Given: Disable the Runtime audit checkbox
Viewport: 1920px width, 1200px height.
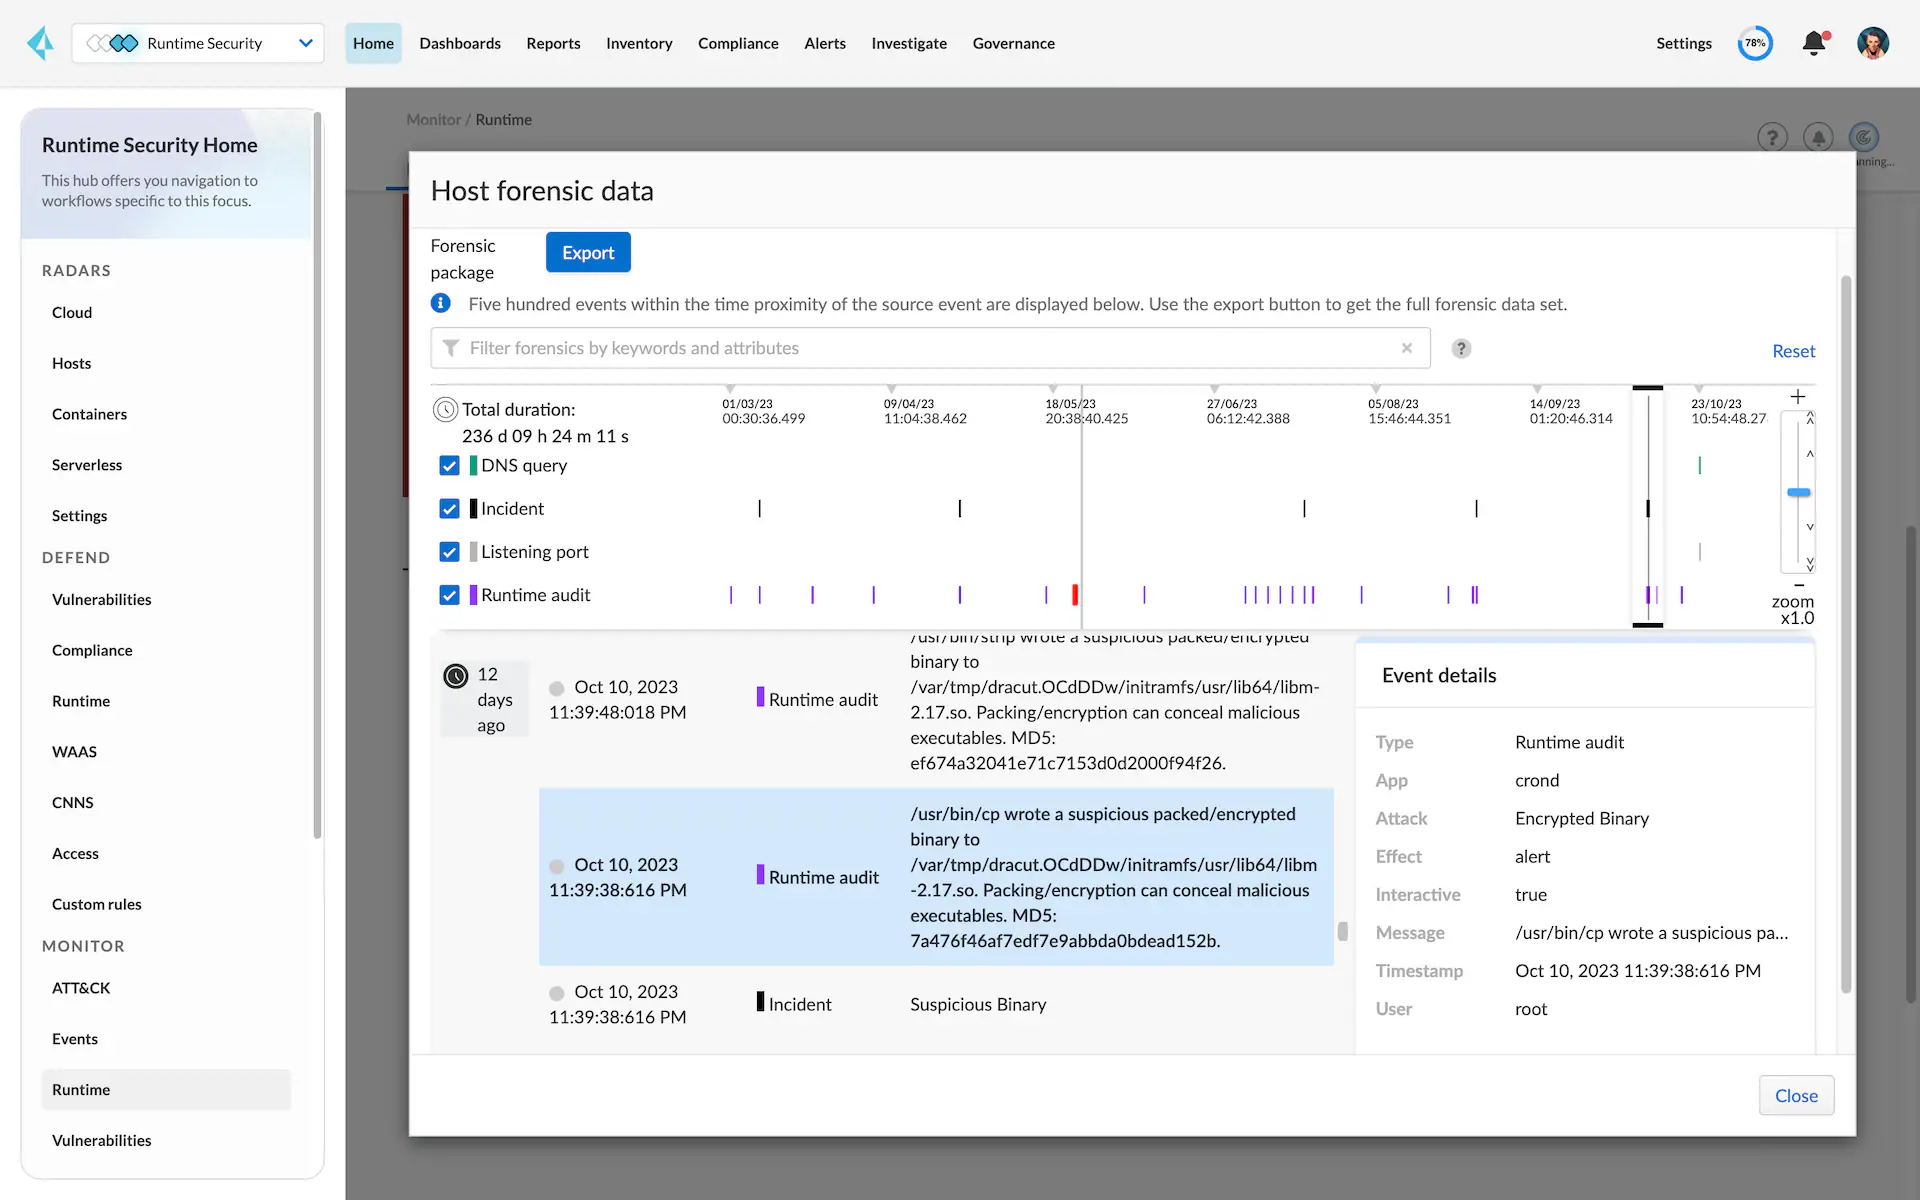Looking at the screenshot, I should point(449,595).
